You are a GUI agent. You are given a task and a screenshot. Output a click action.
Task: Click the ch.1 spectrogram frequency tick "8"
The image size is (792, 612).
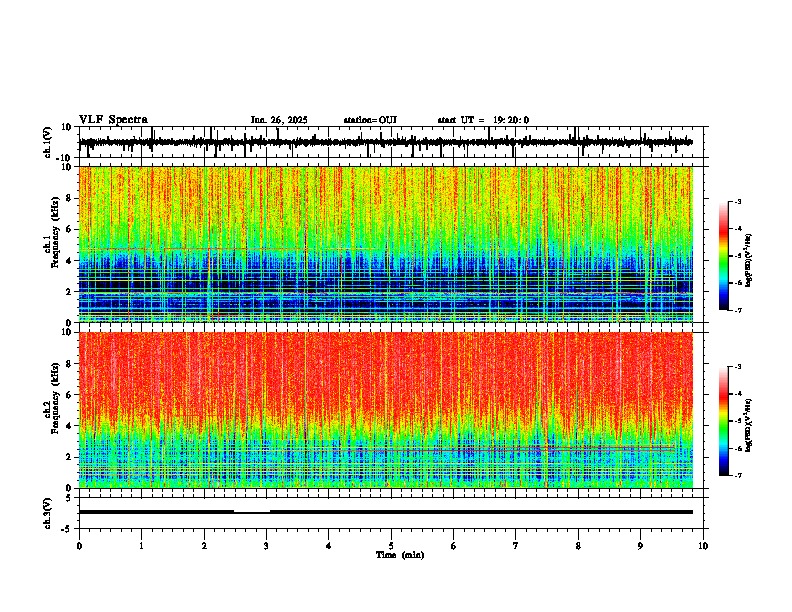(x=70, y=198)
